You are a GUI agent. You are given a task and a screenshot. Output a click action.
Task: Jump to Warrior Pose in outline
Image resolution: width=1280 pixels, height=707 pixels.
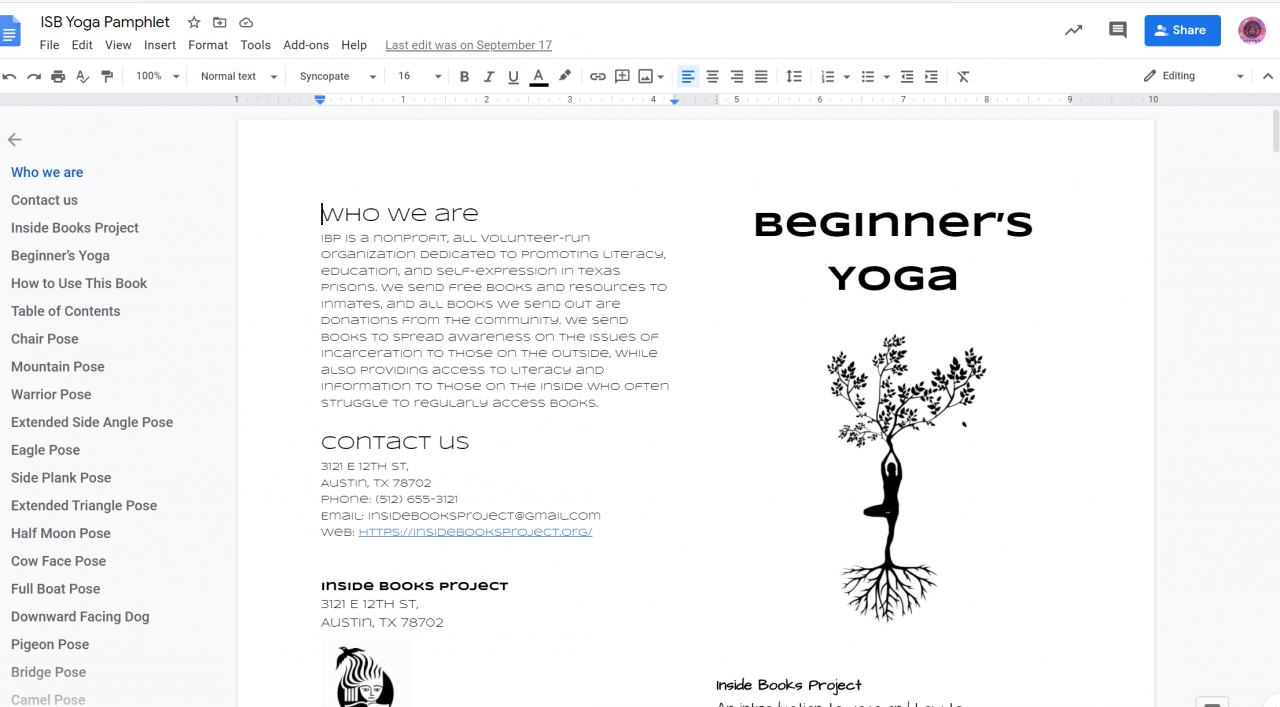click(51, 394)
